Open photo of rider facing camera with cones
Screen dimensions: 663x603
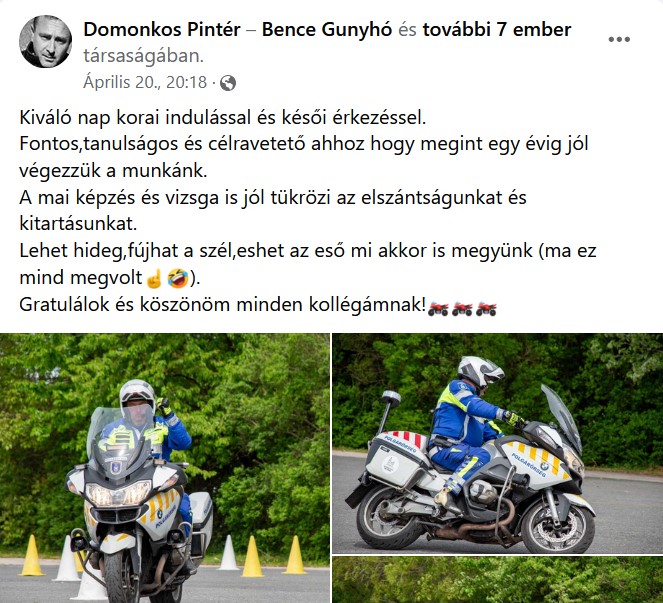164,468
